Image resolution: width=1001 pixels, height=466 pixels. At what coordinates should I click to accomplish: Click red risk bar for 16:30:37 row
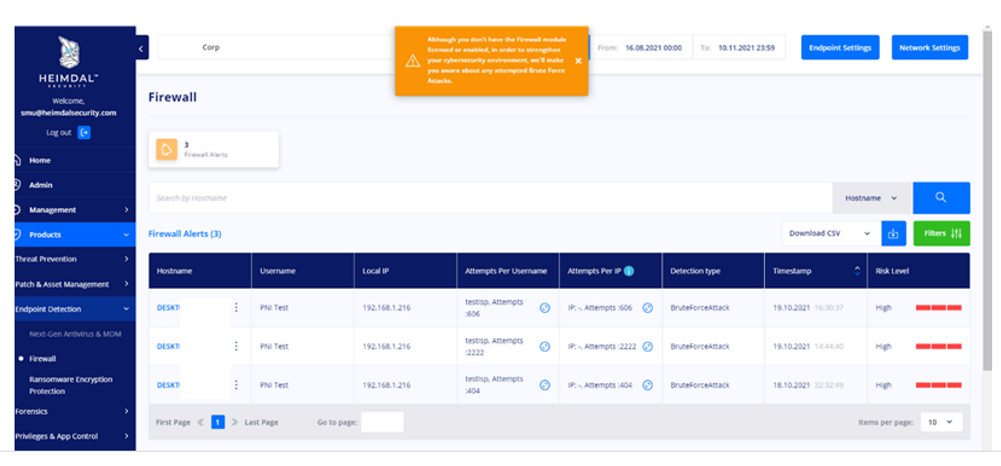[x=938, y=308]
